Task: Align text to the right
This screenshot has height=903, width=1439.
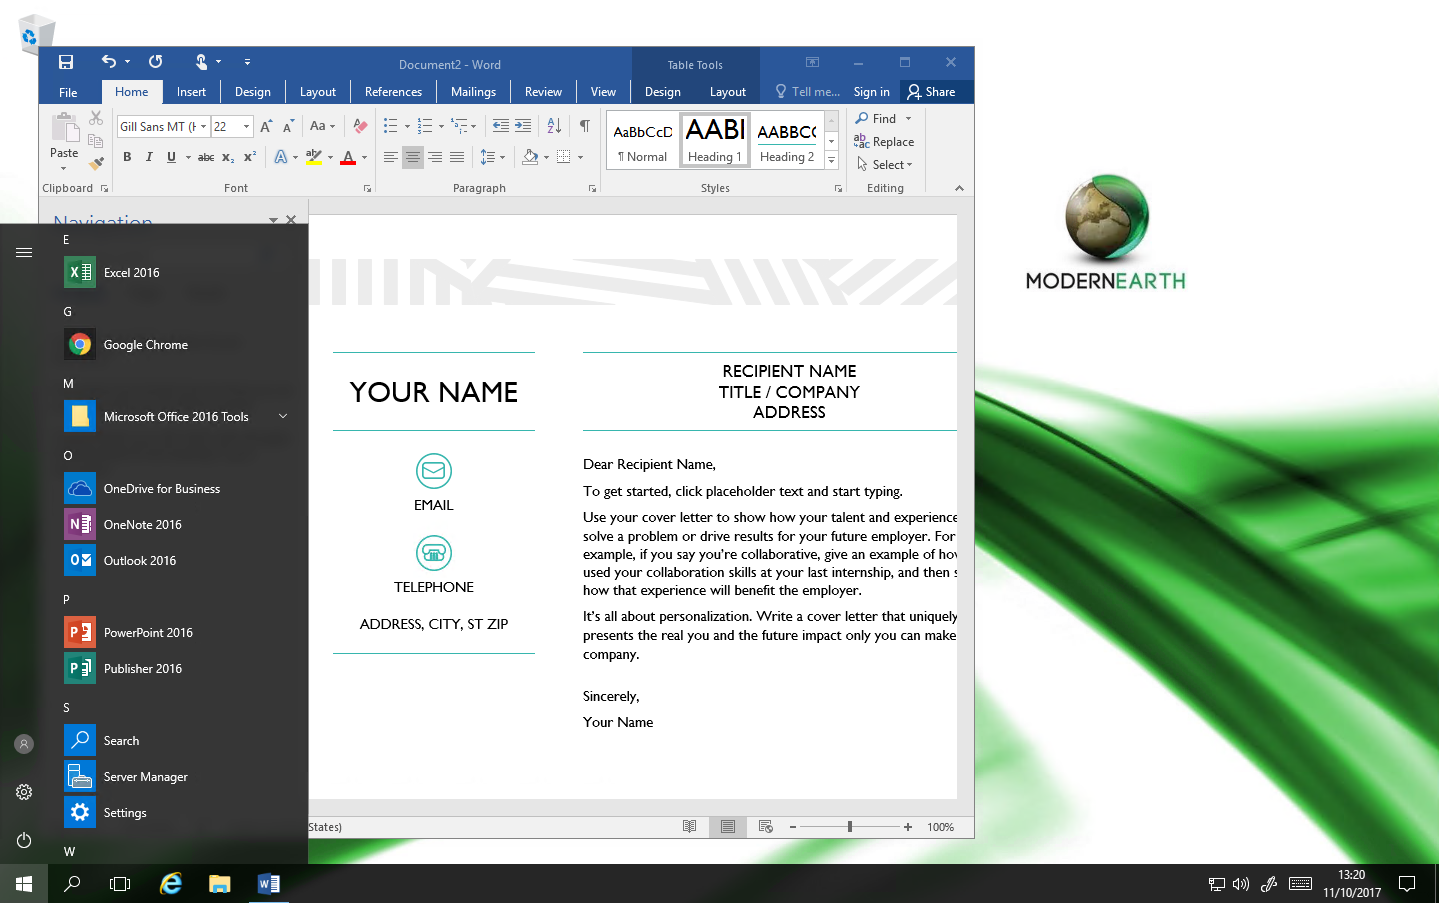Action: coord(435,157)
